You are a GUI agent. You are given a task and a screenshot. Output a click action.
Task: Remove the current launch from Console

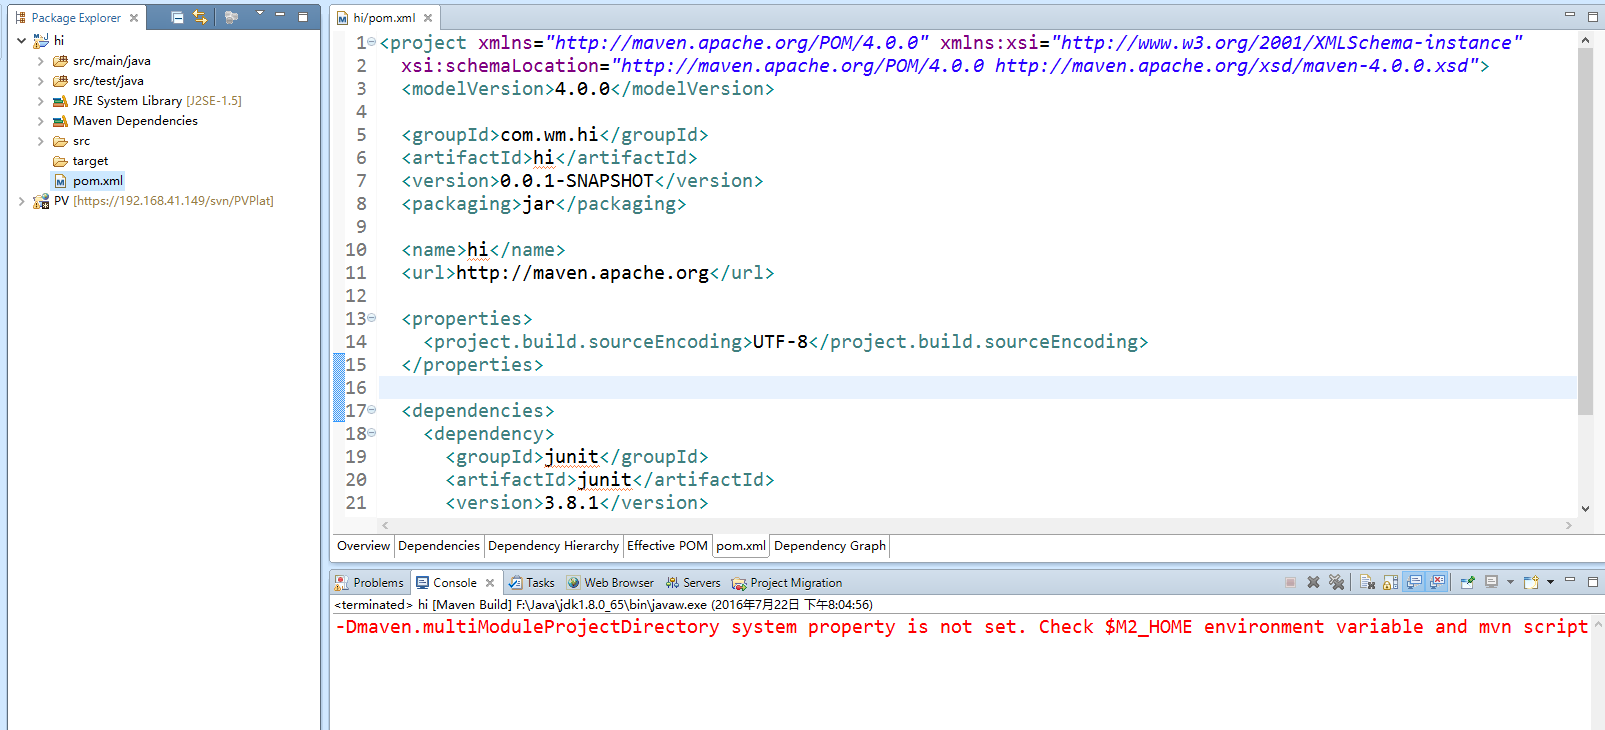(x=1313, y=582)
